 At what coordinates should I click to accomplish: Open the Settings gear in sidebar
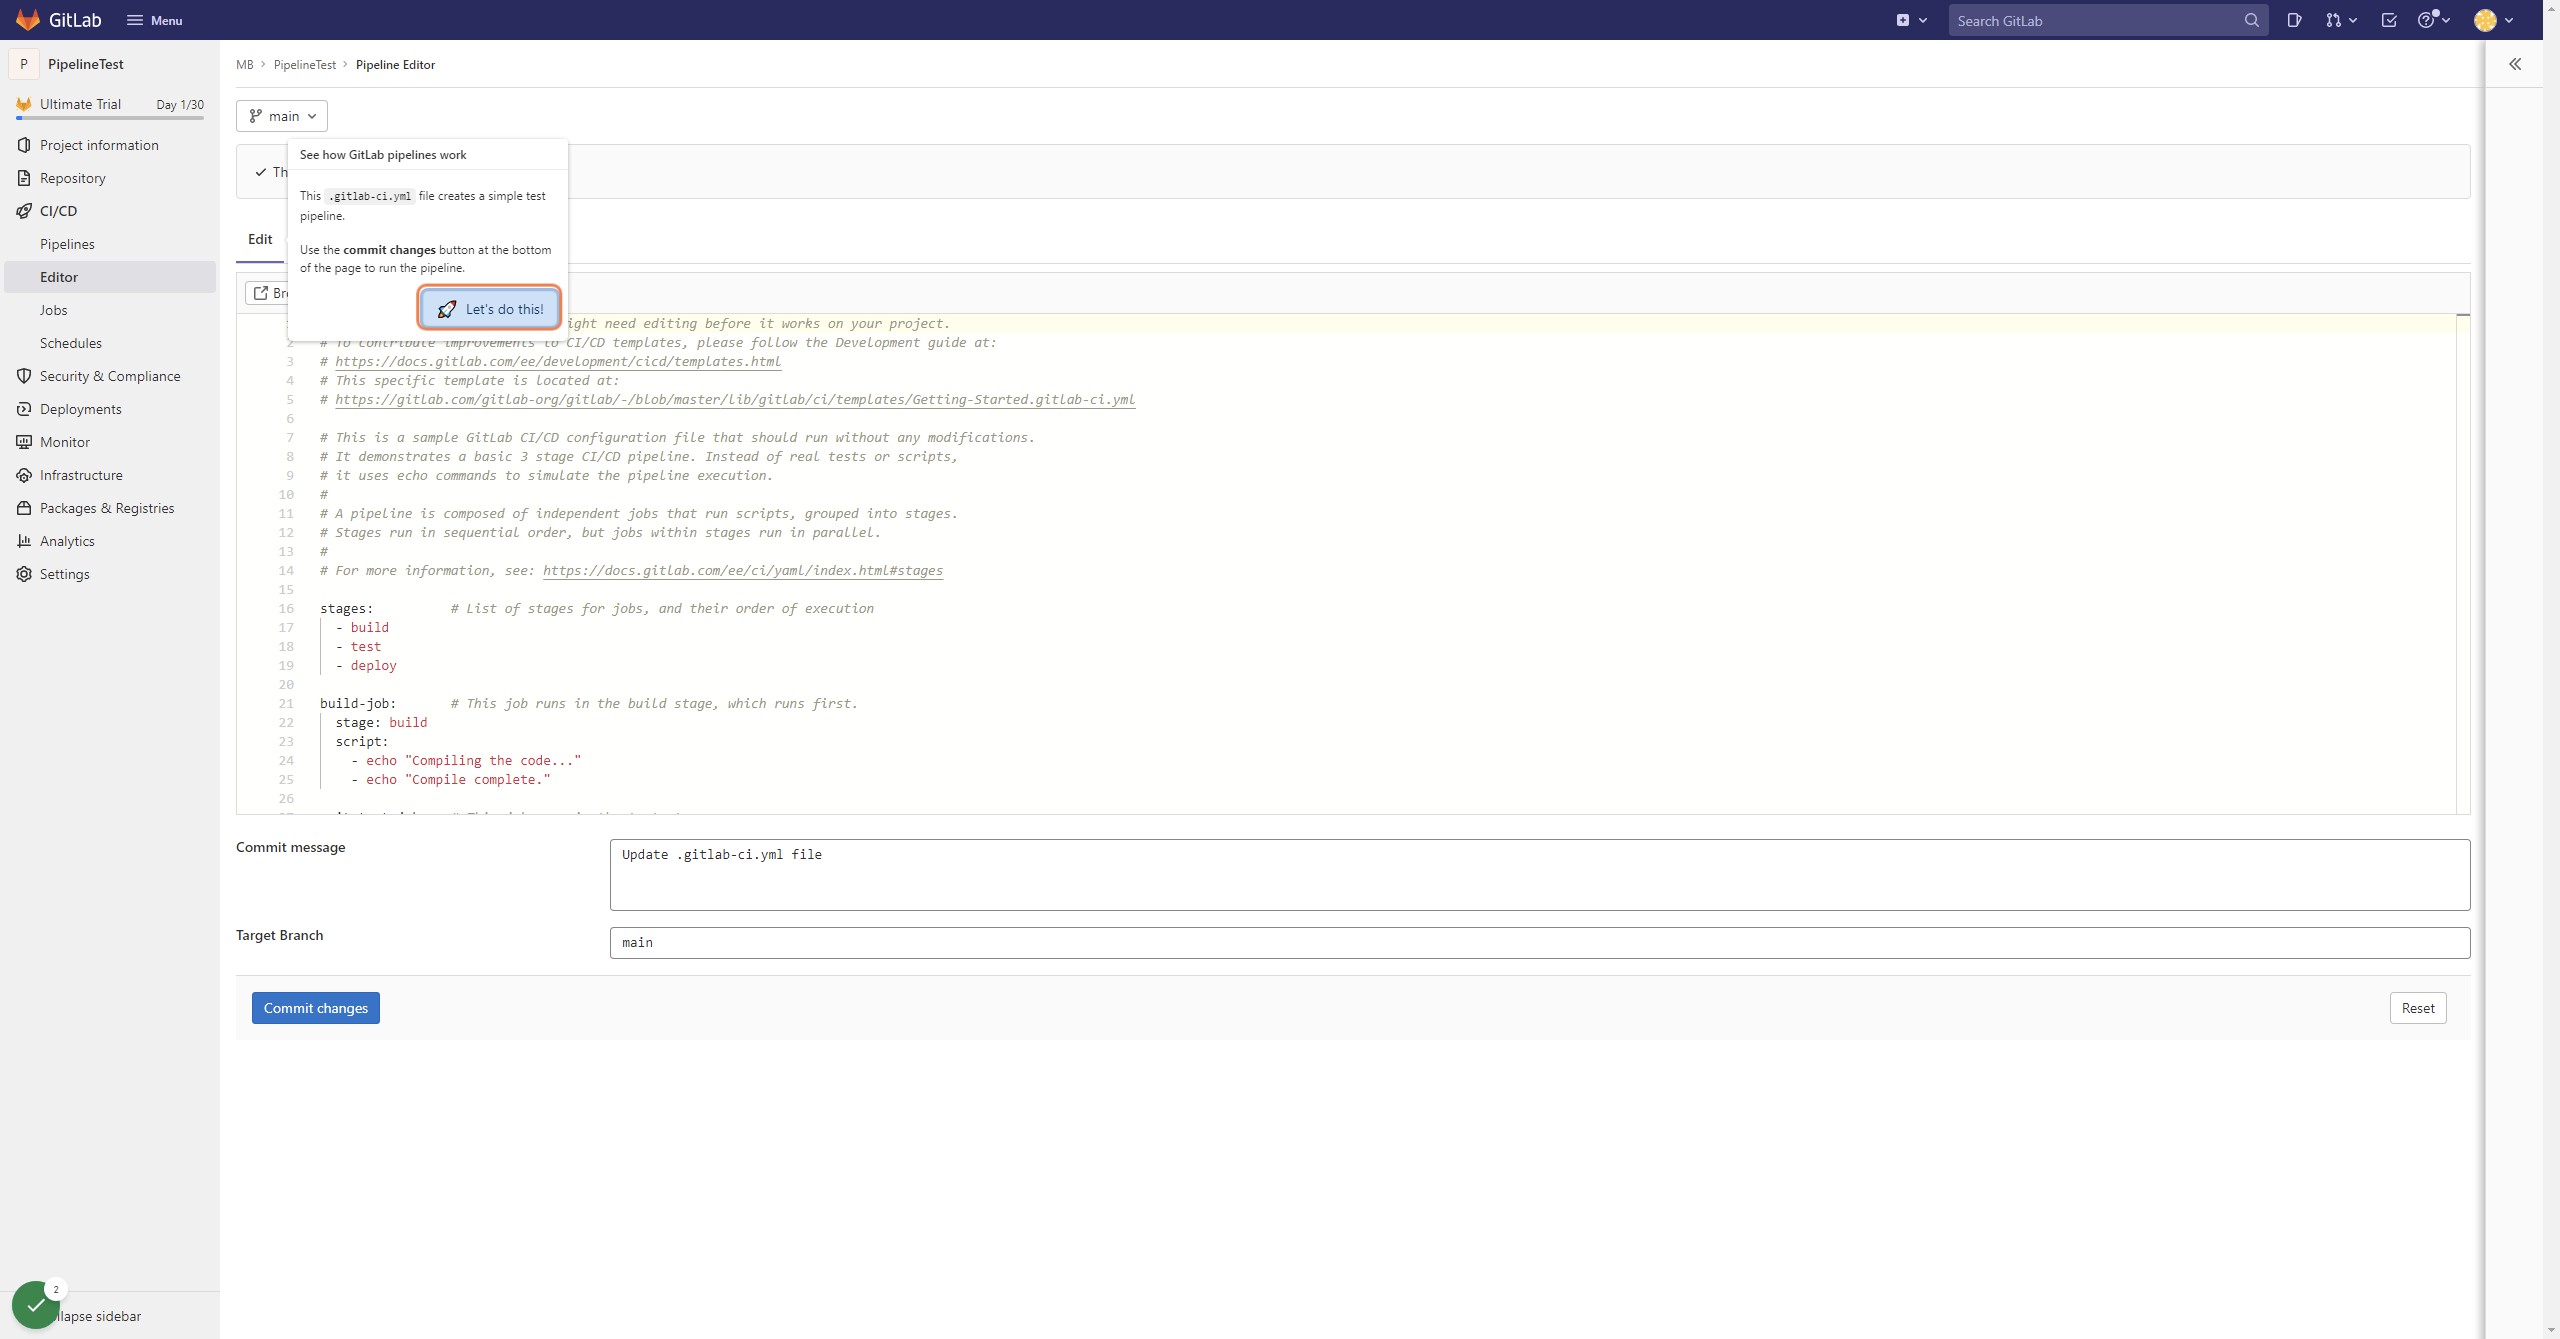110,574
